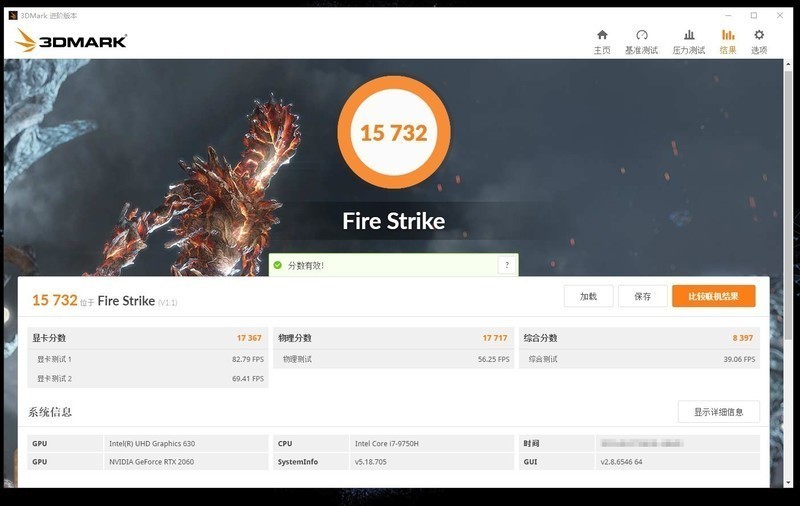Maximize the 3DMark window

[x=754, y=15]
